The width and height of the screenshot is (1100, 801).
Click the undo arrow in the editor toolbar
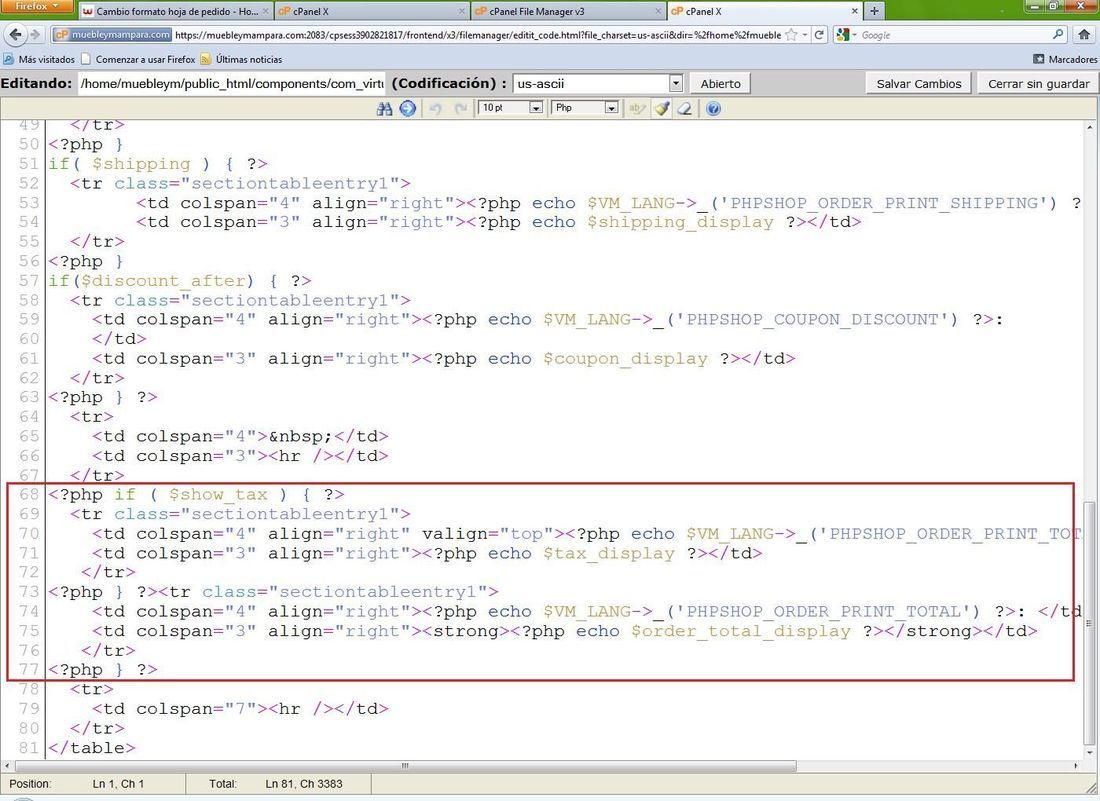tap(436, 109)
